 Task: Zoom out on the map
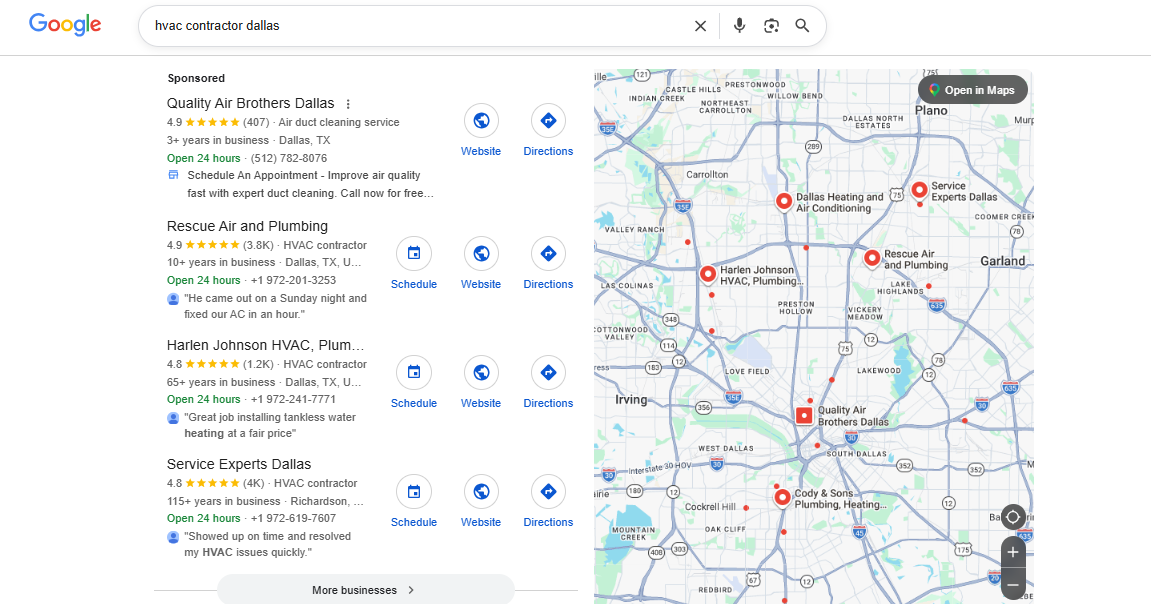pos(1013,585)
